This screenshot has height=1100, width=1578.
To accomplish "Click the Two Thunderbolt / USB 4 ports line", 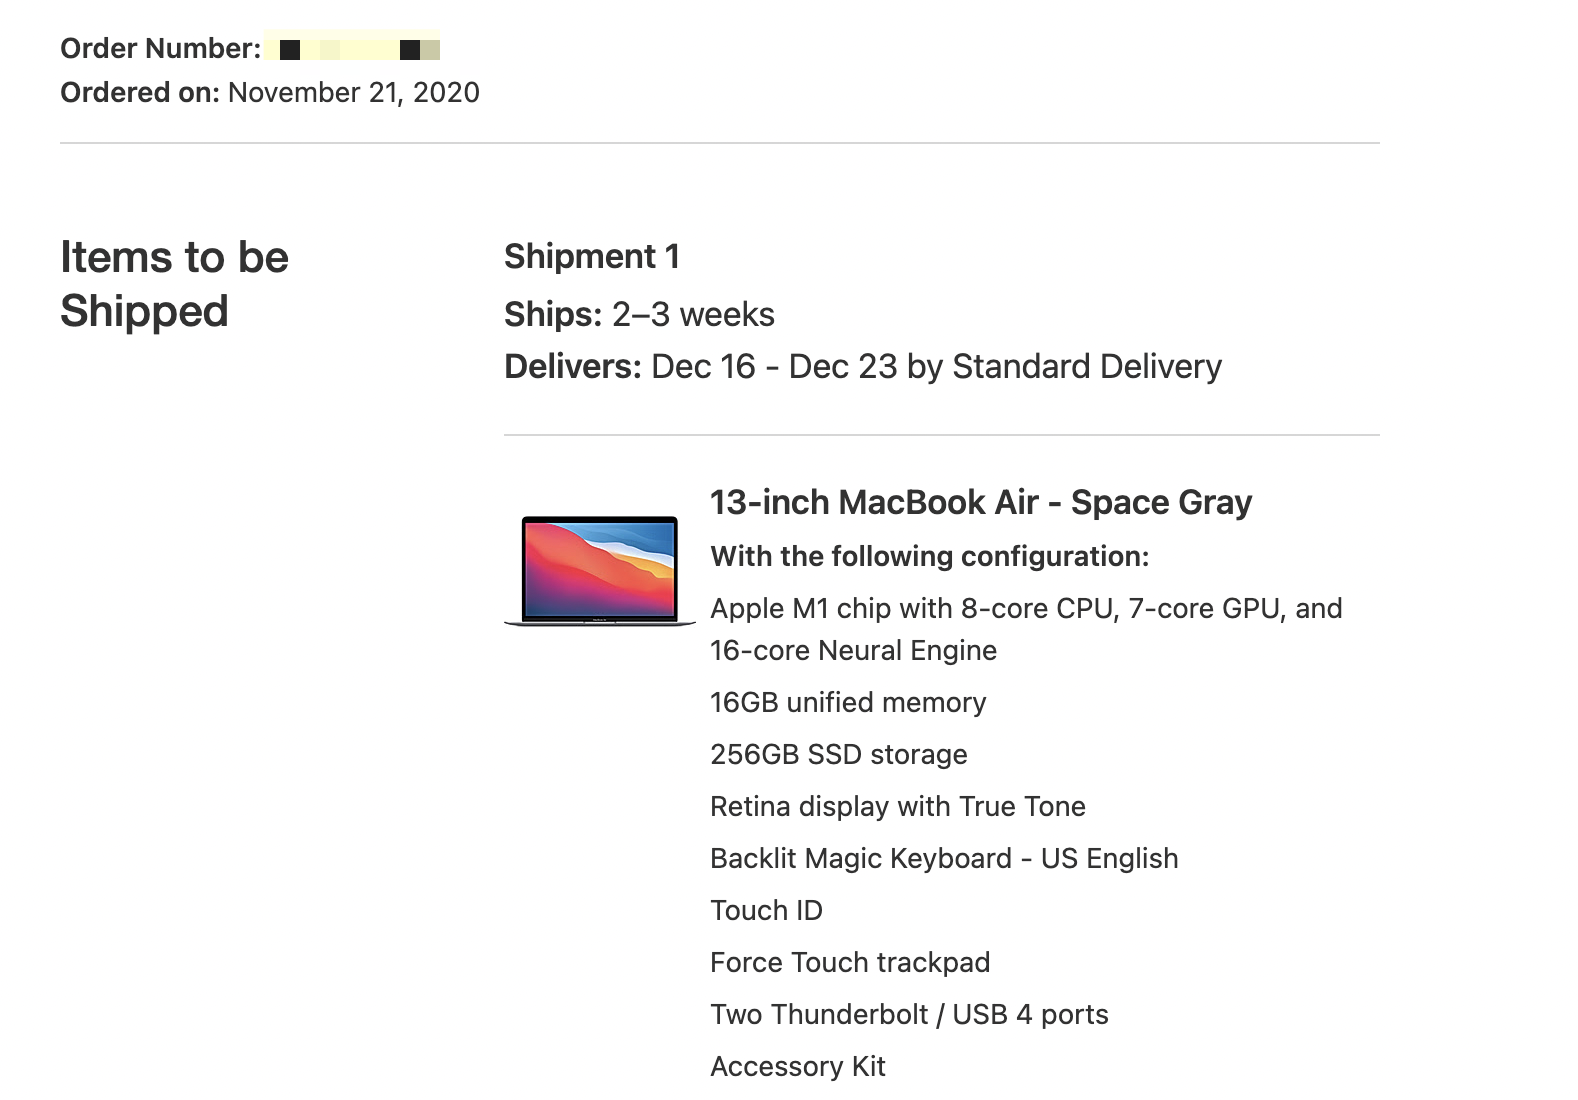I will point(908,1014).
